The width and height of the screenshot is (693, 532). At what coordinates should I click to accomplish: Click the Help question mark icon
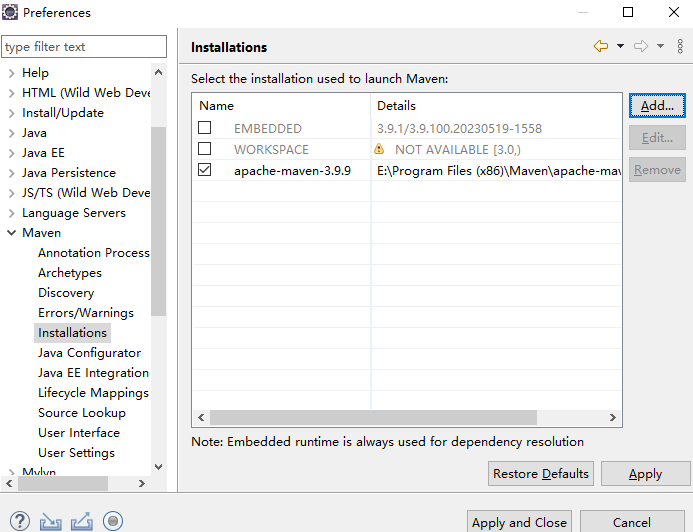pyautogui.click(x=20, y=521)
